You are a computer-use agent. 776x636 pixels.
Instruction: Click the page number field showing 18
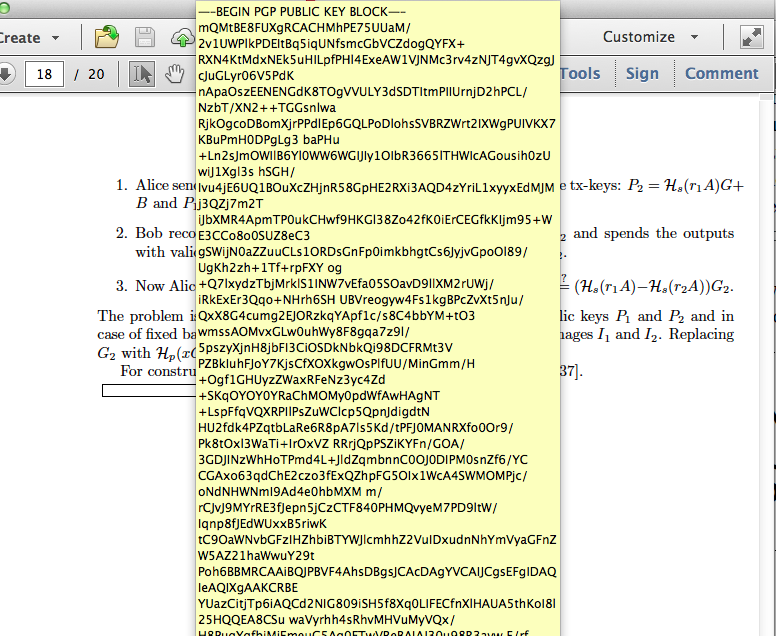[x=44, y=74]
